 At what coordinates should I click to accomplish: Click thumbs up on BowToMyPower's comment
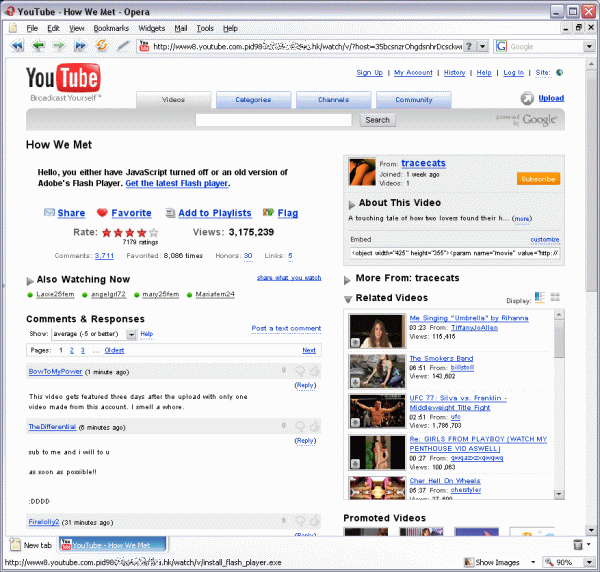315,370
